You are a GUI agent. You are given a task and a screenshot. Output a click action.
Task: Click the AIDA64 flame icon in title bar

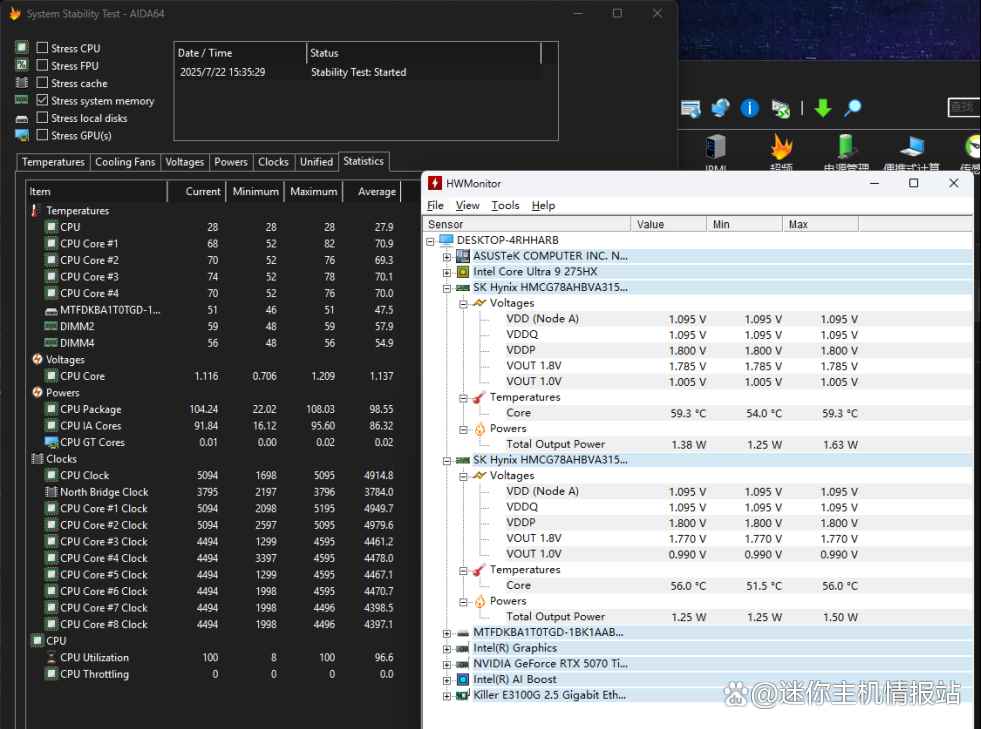(x=14, y=13)
